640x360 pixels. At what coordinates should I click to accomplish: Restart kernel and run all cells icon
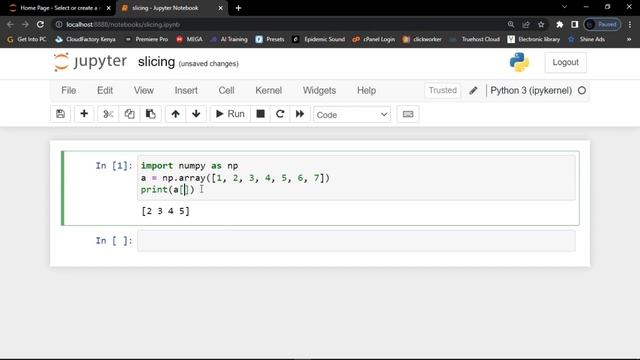tap(300, 114)
